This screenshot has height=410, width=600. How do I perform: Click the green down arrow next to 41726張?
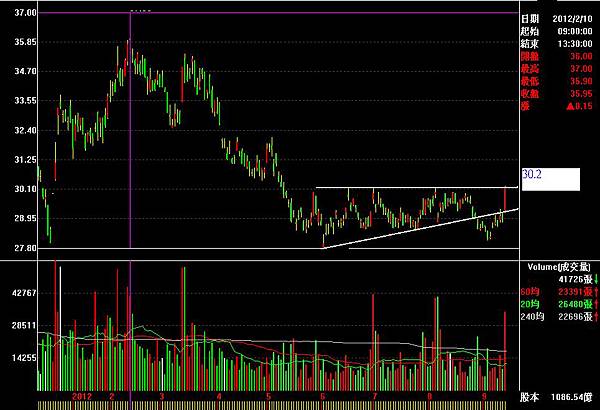[x=596, y=279]
